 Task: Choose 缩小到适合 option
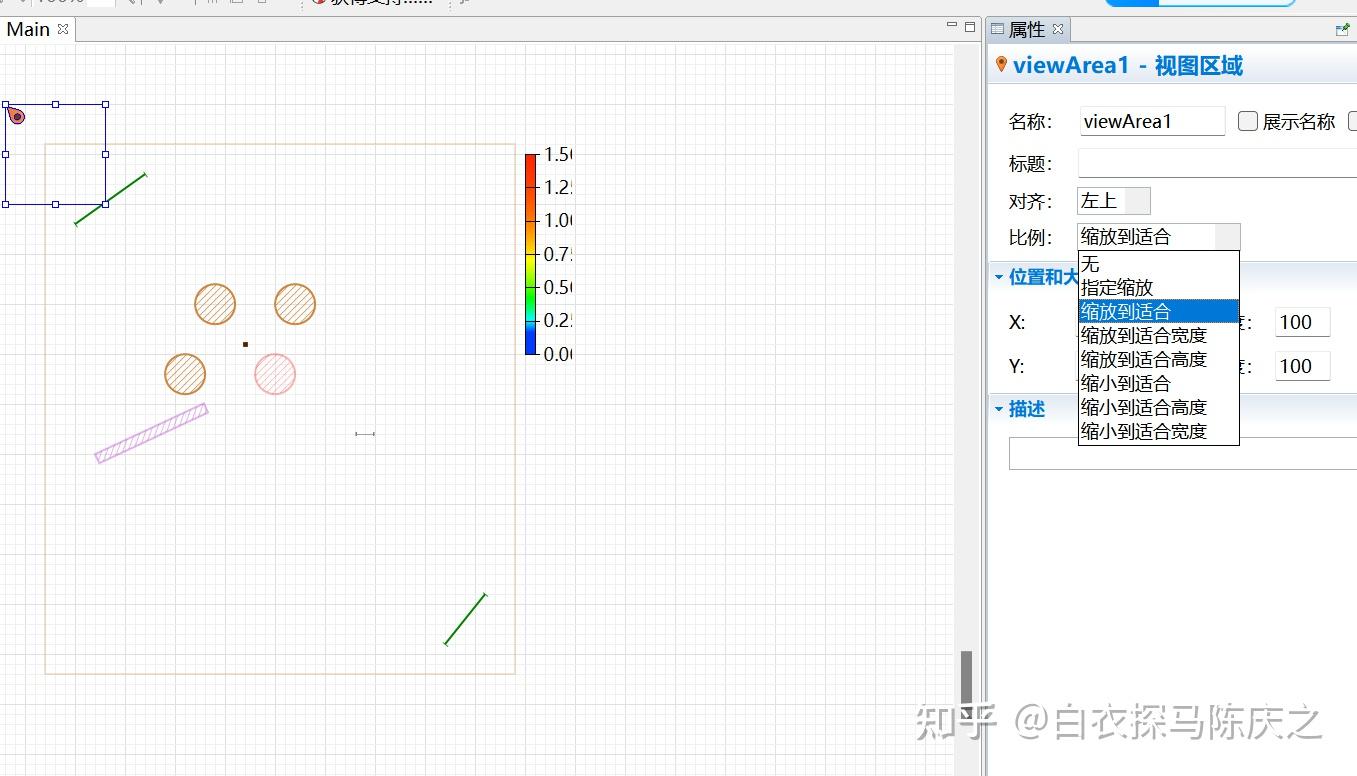tap(1158, 383)
